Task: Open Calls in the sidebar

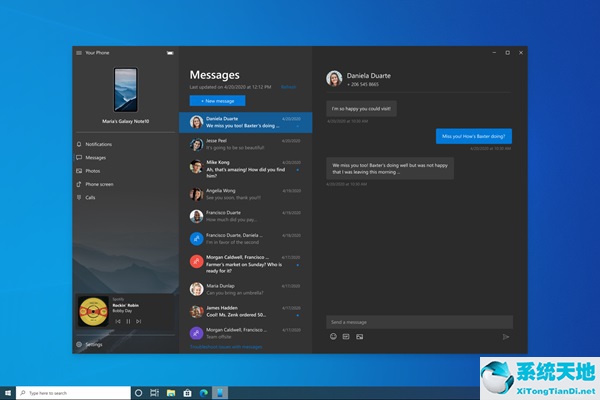Action: pyautogui.click(x=90, y=198)
